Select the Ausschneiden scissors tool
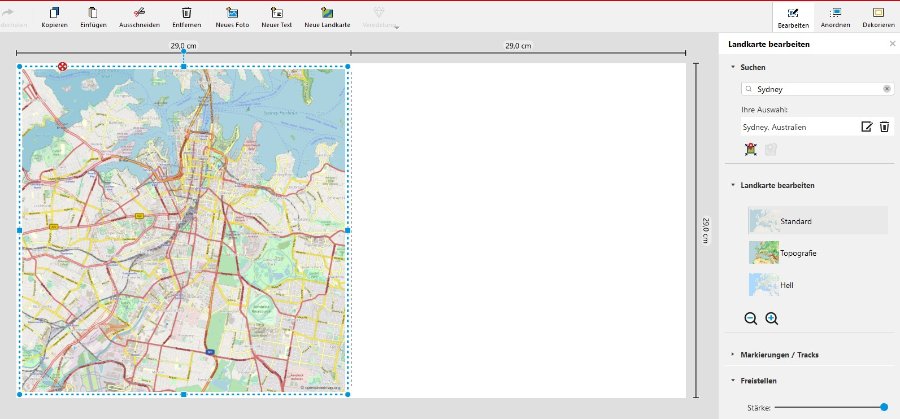The width and height of the screenshot is (900, 419). tap(139, 13)
